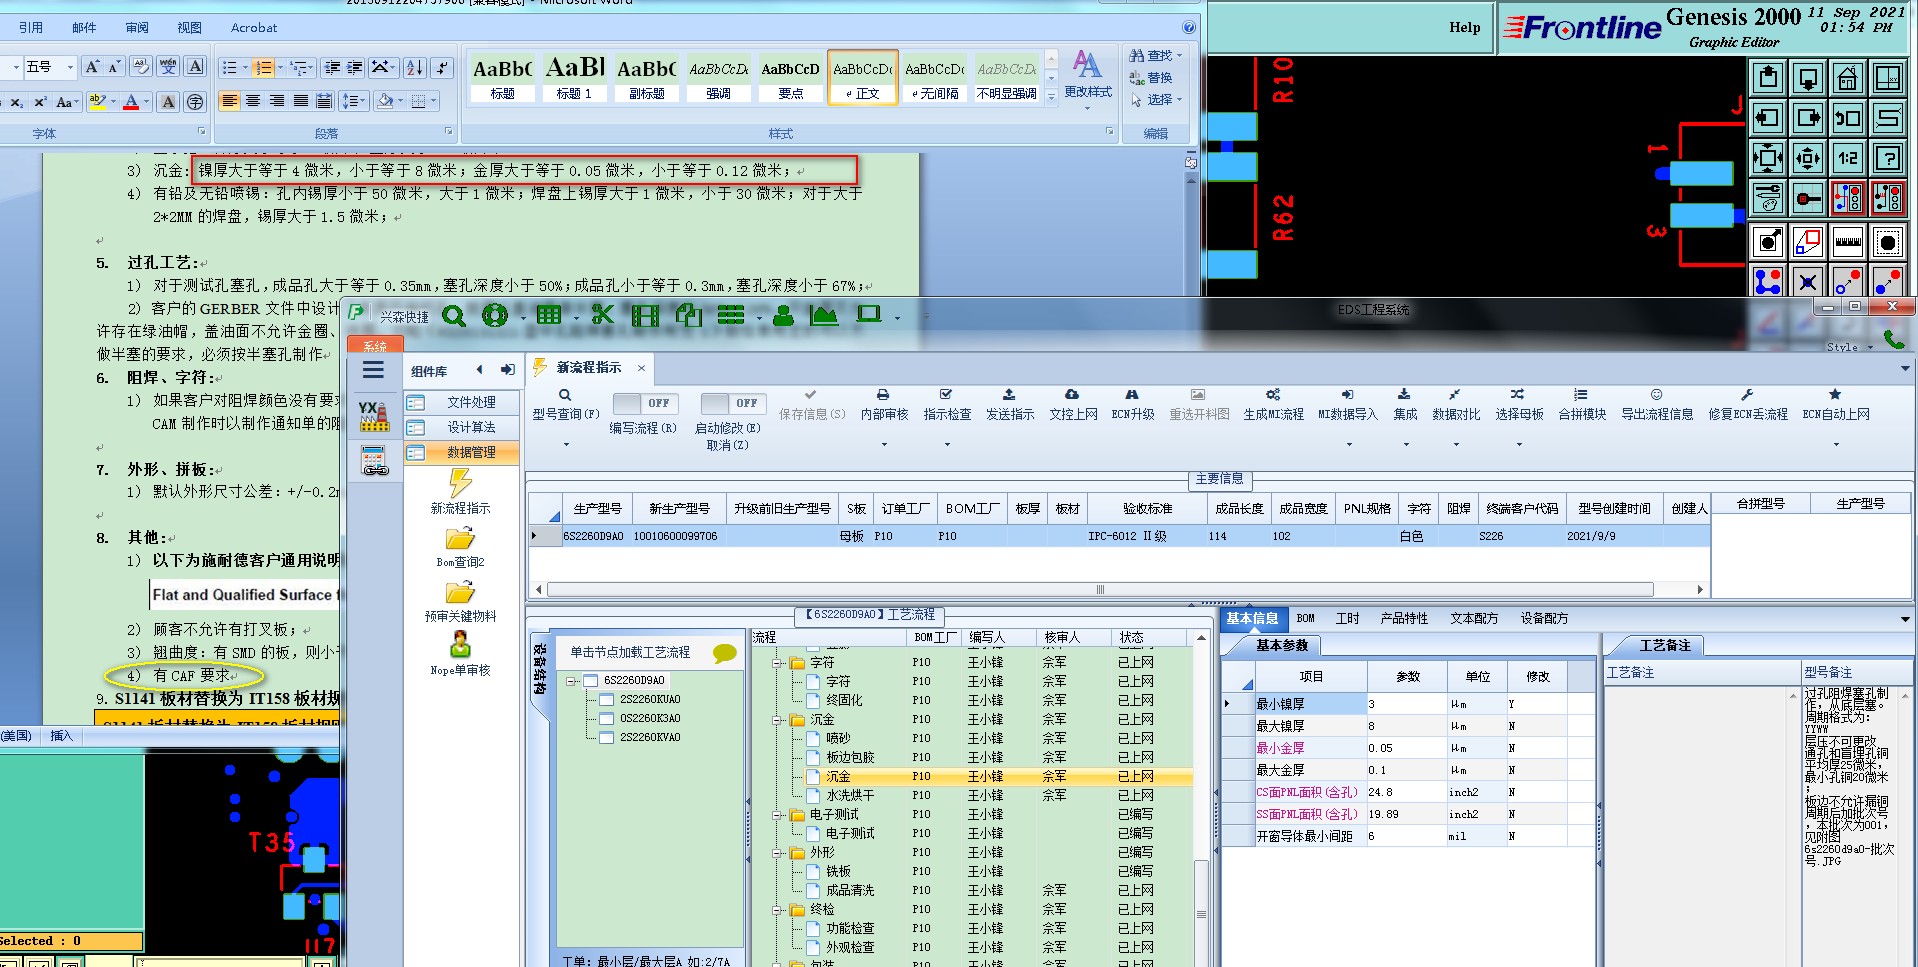
Task: Click the 1:2 scale icon in Genesis
Action: point(1848,157)
